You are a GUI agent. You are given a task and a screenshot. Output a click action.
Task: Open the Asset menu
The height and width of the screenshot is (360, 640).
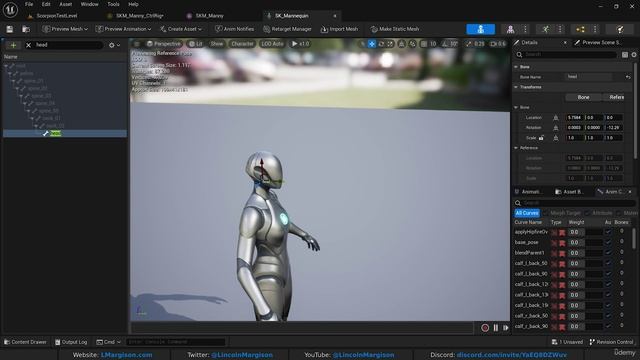tap(65, 4)
